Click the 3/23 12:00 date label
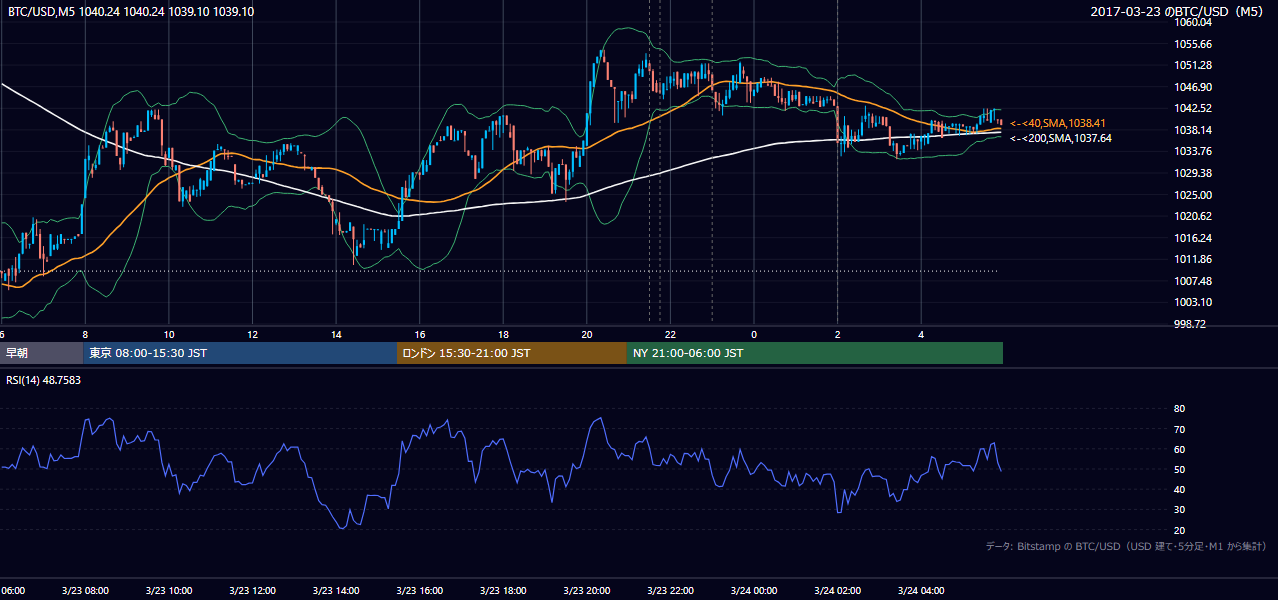 (252, 591)
